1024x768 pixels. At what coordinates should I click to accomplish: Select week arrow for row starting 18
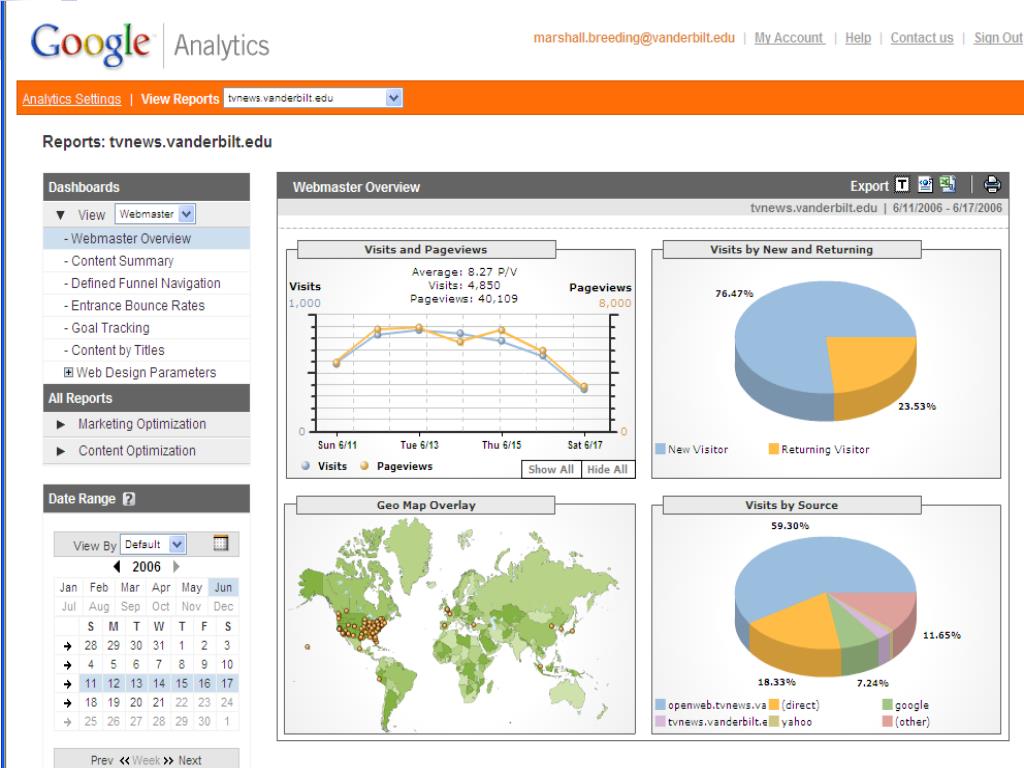click(x=67, y=703)
